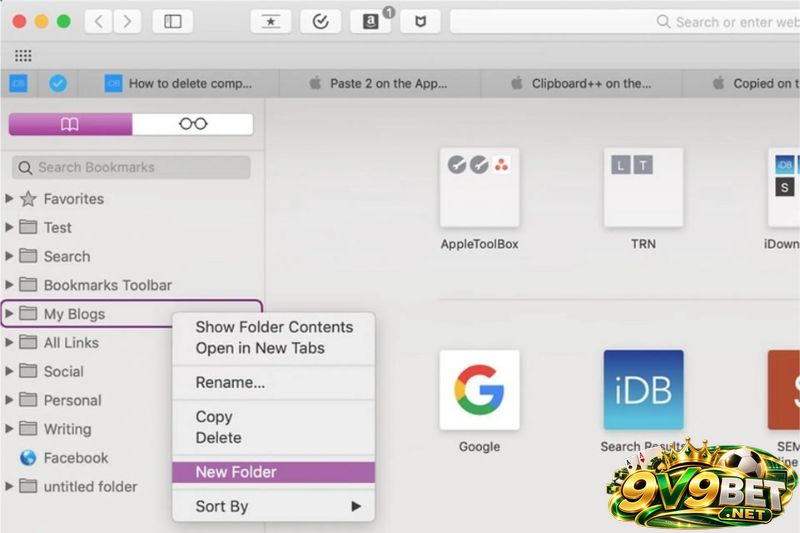Select the All Links folder label

coord(71,343)
